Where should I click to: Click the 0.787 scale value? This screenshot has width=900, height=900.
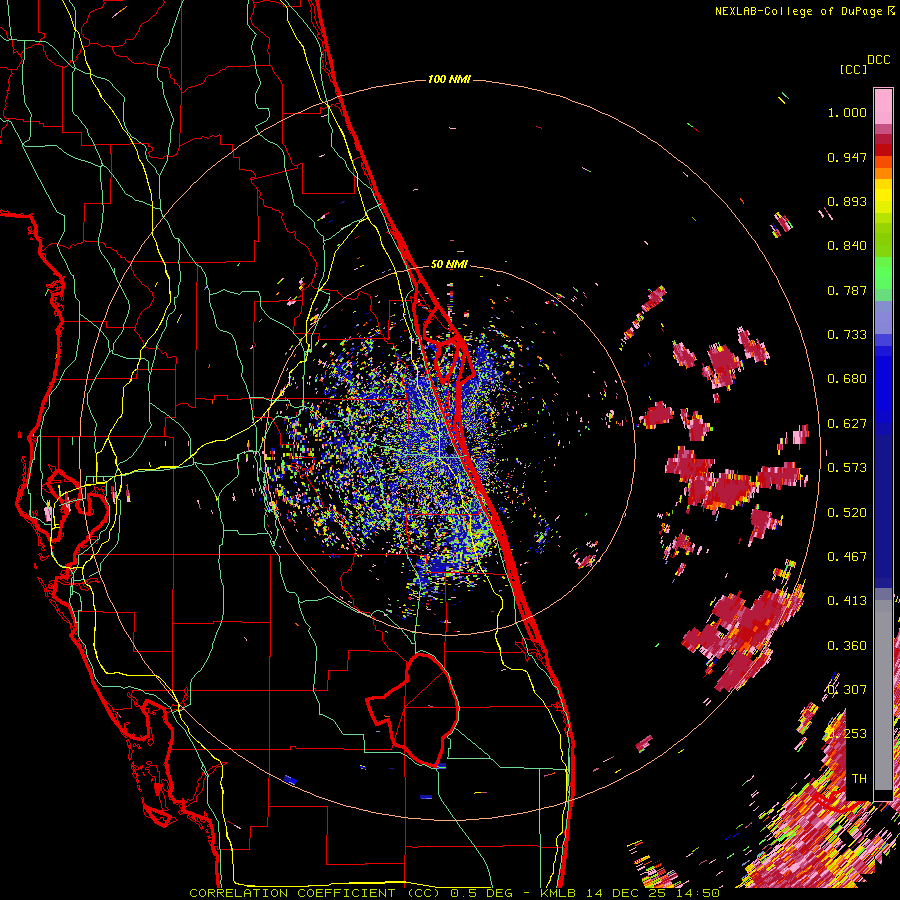click(x=847, y=290)
